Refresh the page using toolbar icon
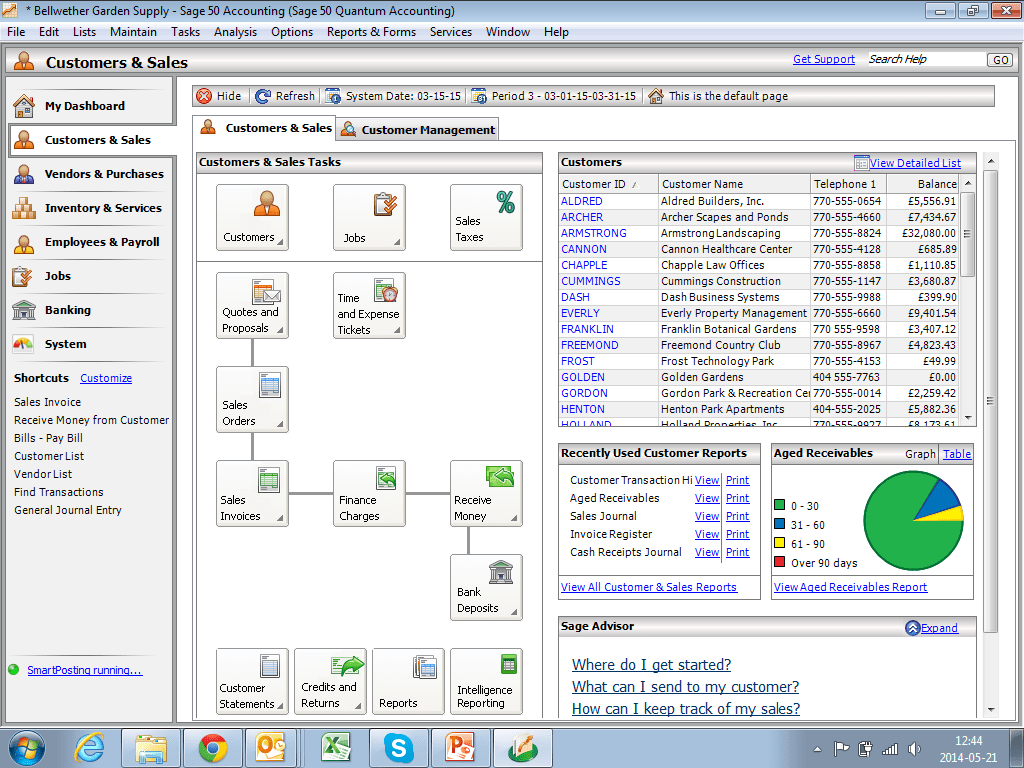This screenshot has width=1024, height=768. point(284,96)
